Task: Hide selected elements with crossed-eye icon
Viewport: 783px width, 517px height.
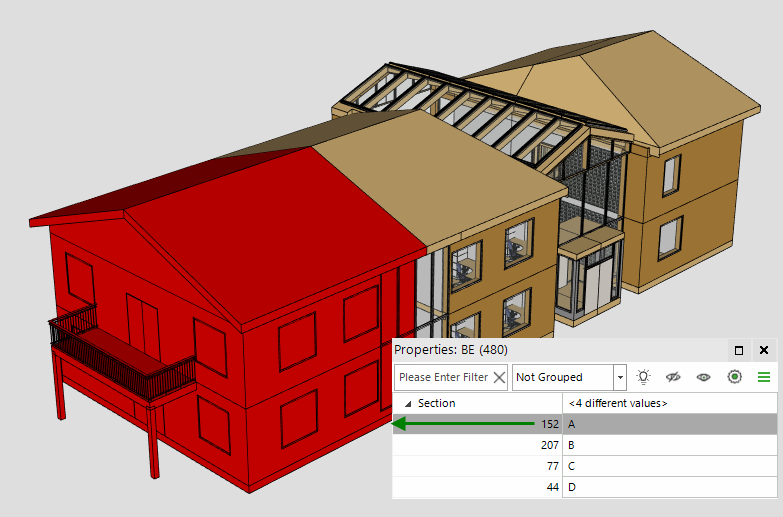Action: point(673,377)
